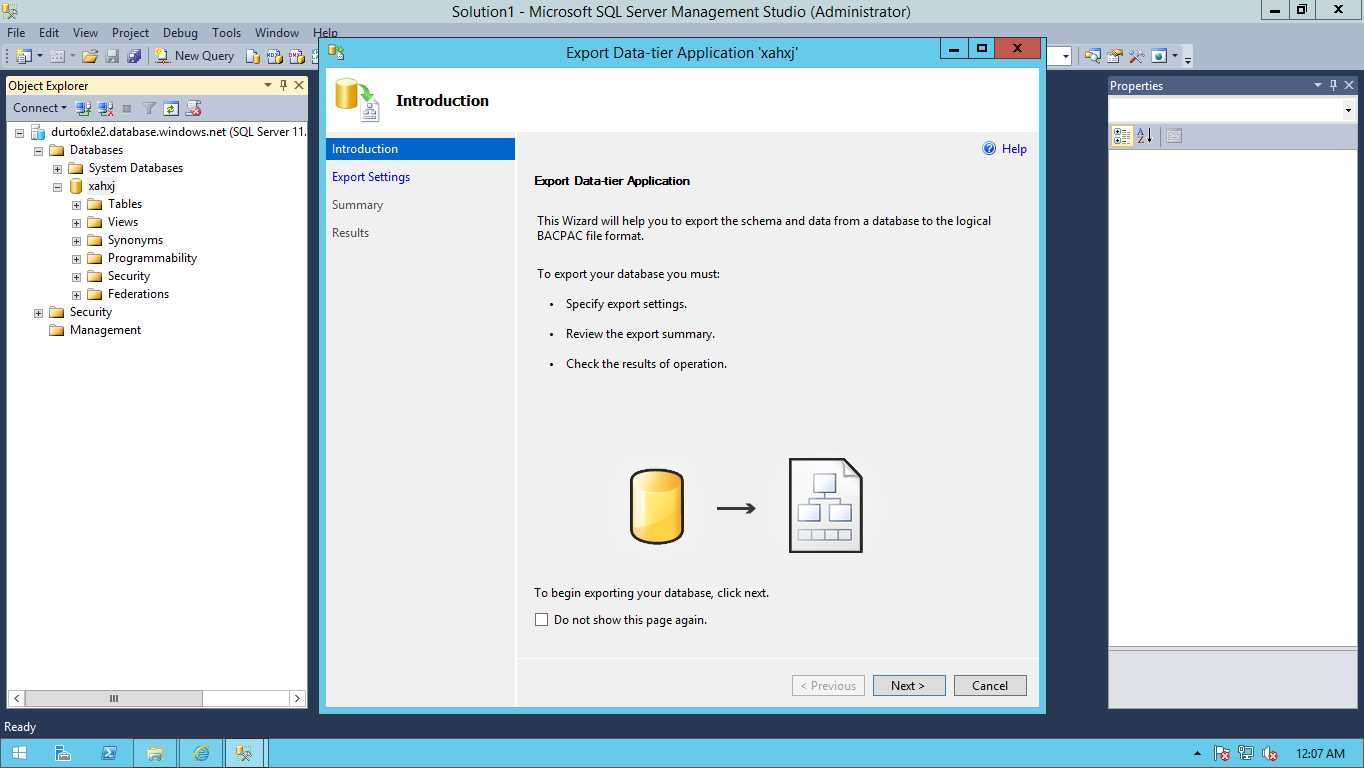Click the MDX query toolbar icon

pos(275,56)
